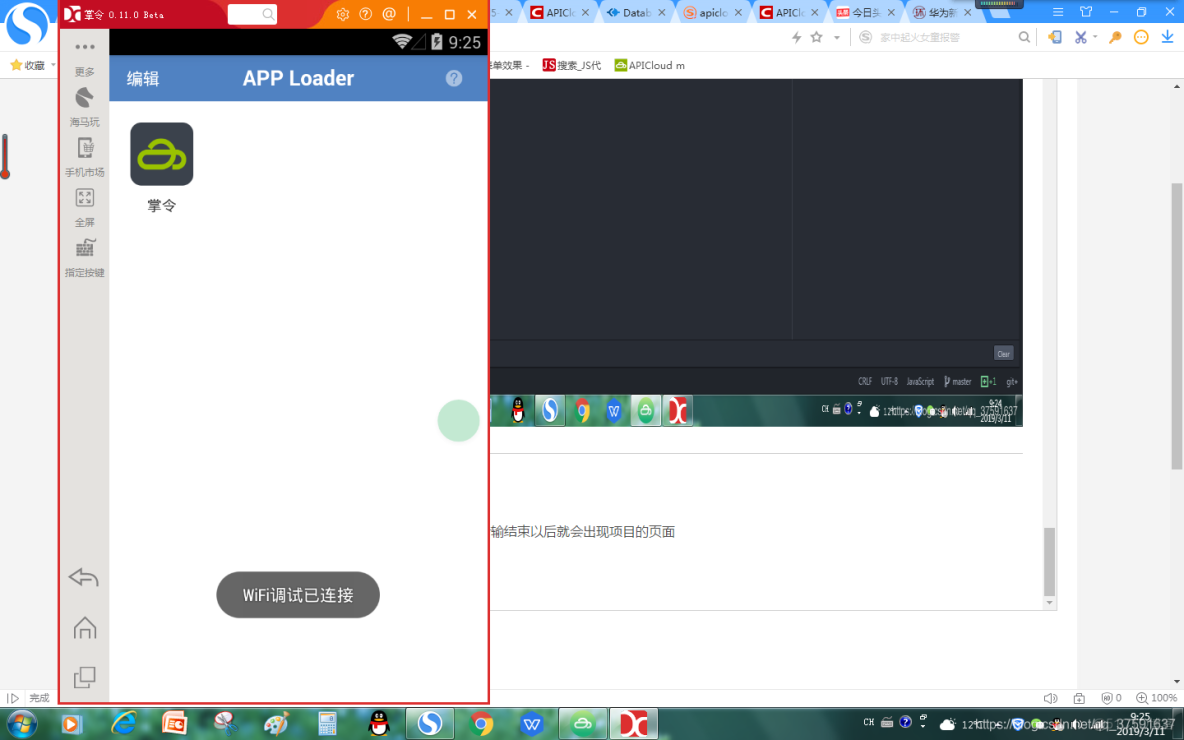
Task: Click the lightning speed-mode icon in address bar
Action: pyautogui.click(x=796, y=37)
